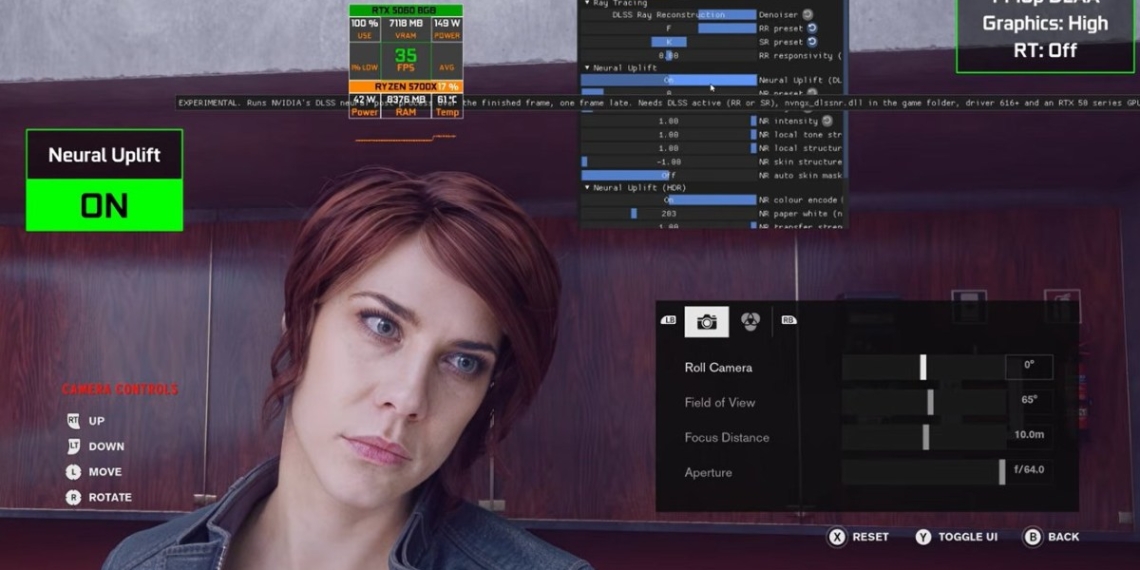Click the Y button icon for Toggle UI
This screenshot has width=1140, height=570.
(923, 537)
